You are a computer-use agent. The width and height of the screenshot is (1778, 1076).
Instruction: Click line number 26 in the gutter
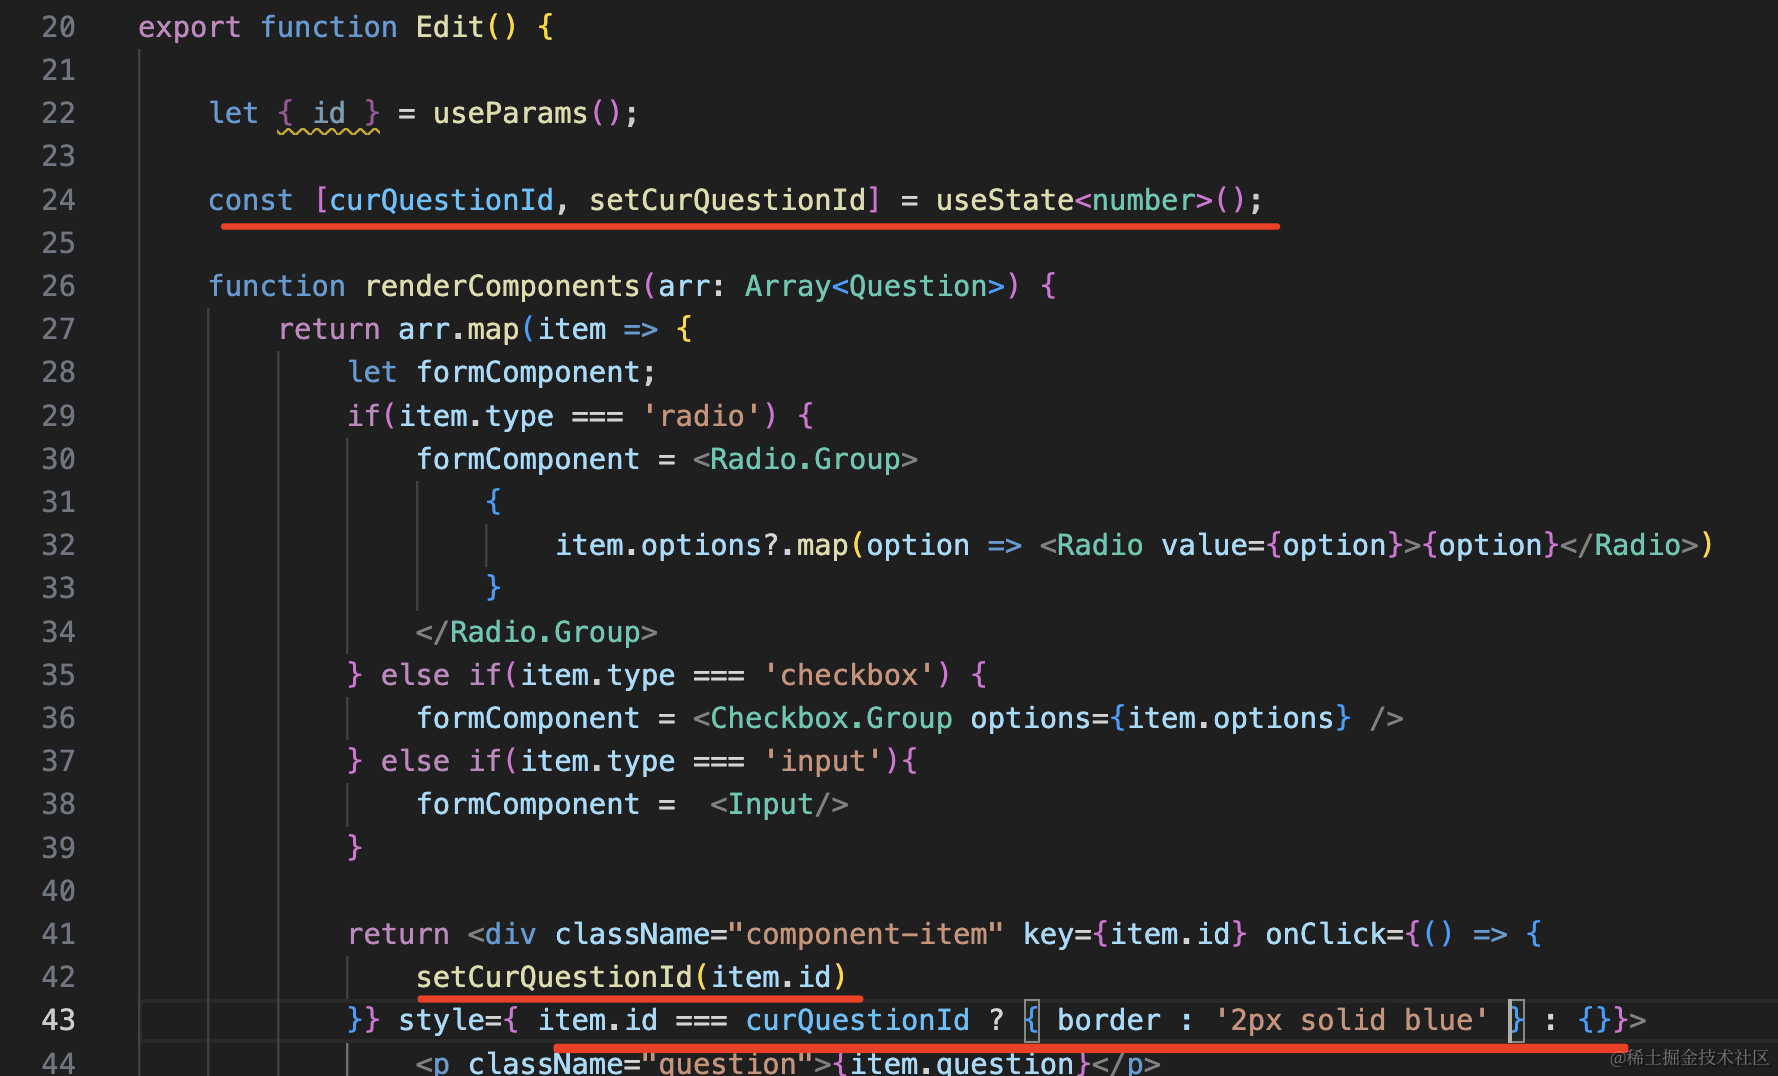58,286
